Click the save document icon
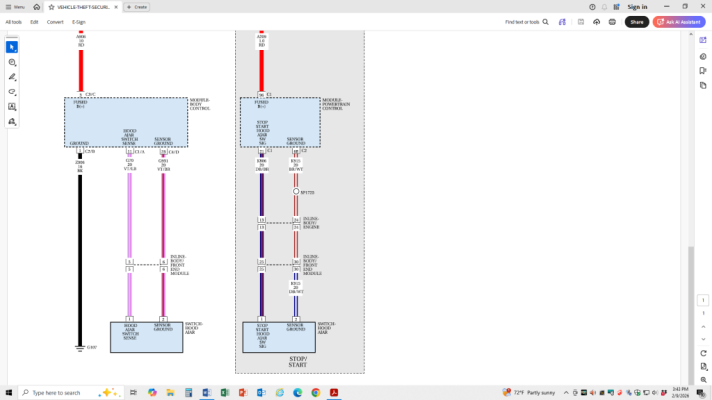Screen dimensions: 712x400 [581, 22]
